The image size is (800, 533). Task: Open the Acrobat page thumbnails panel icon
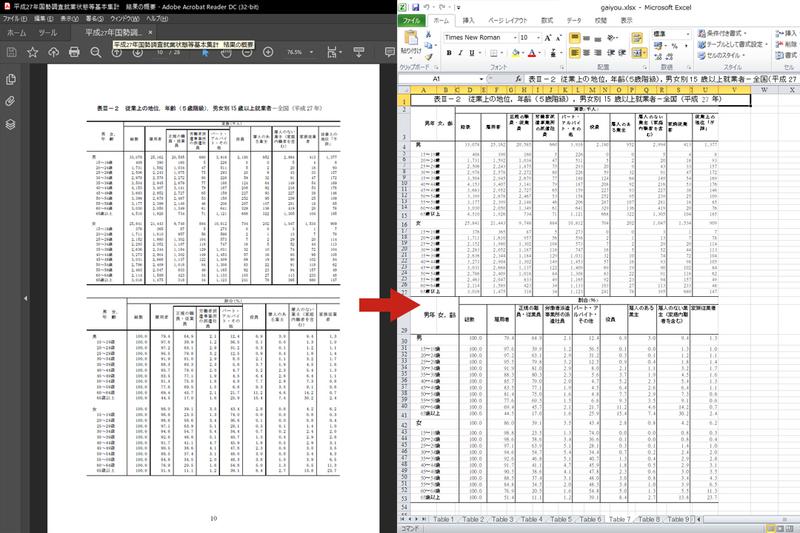coord(10,79)
